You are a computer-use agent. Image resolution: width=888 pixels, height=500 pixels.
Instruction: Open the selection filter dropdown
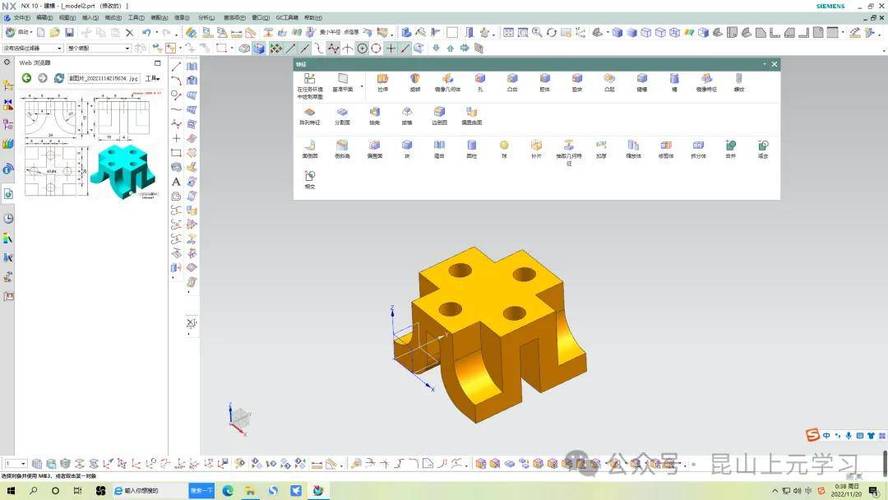(32, 49)
